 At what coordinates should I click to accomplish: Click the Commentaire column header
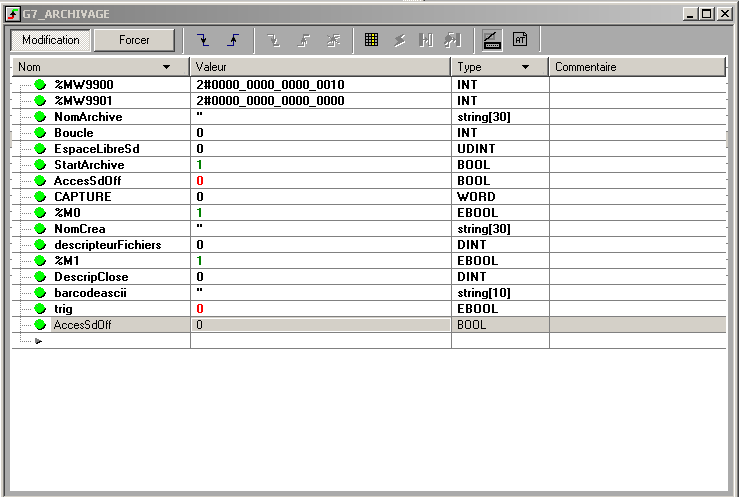(x=636, y=67)
